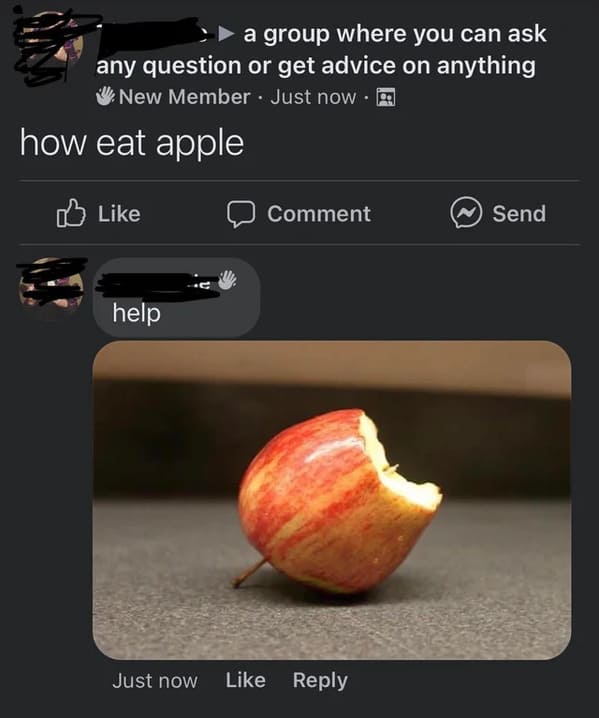Image resolution: width=599 pixels, height=718 pixels.
Task: Like the comment with the apple photo
Action: [x=245, y=680]
